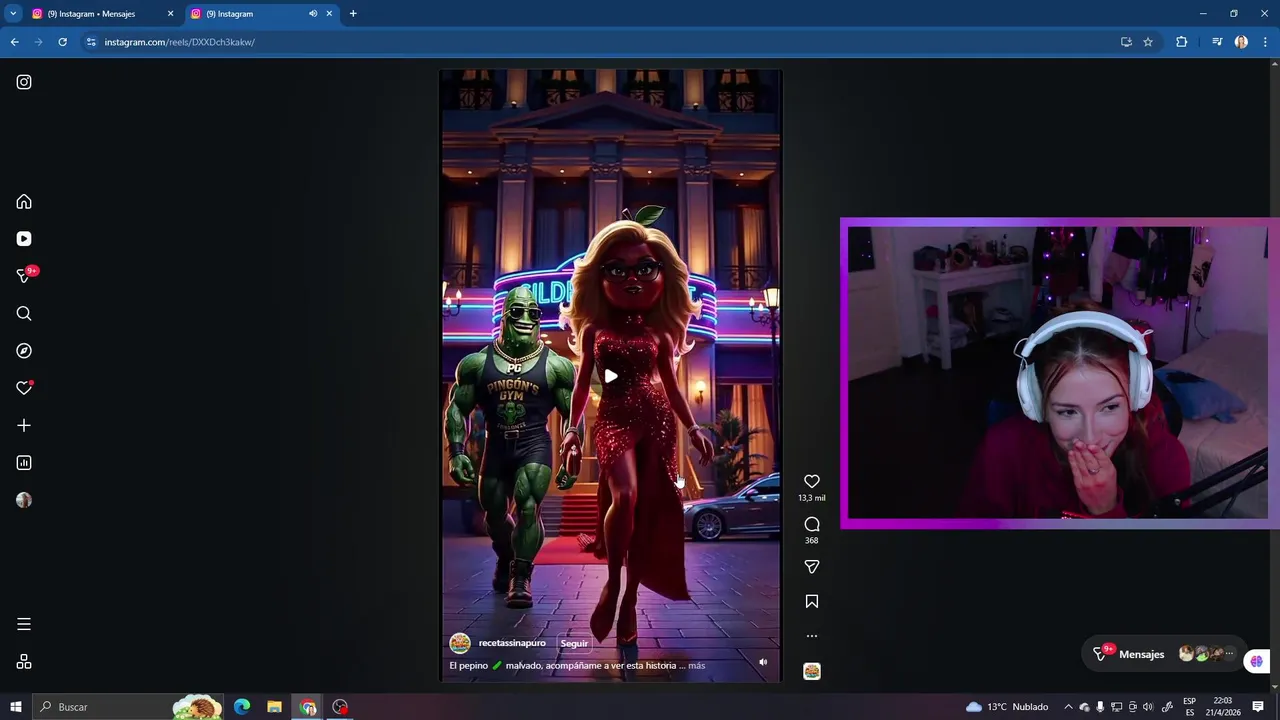Click recetassinapuro avatar on the reel

(460, 643)
